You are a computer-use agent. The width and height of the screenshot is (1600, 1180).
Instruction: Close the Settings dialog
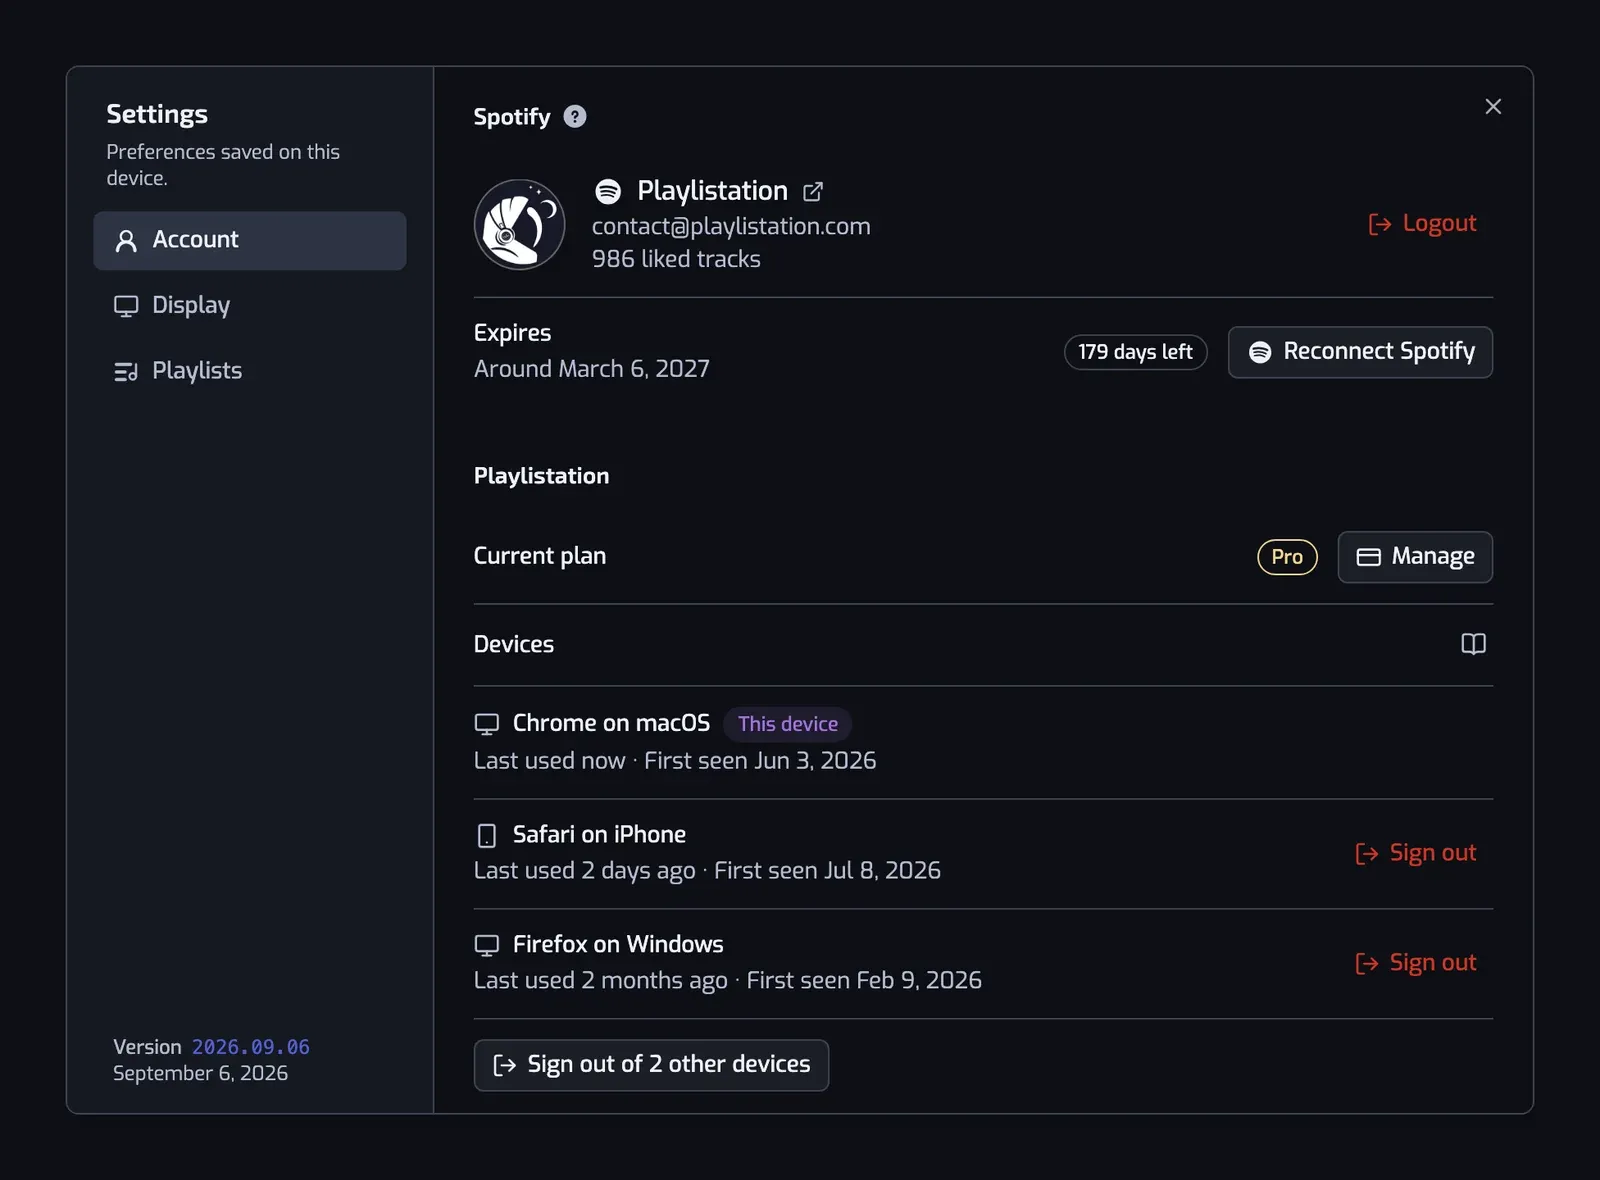[1493, 107]
